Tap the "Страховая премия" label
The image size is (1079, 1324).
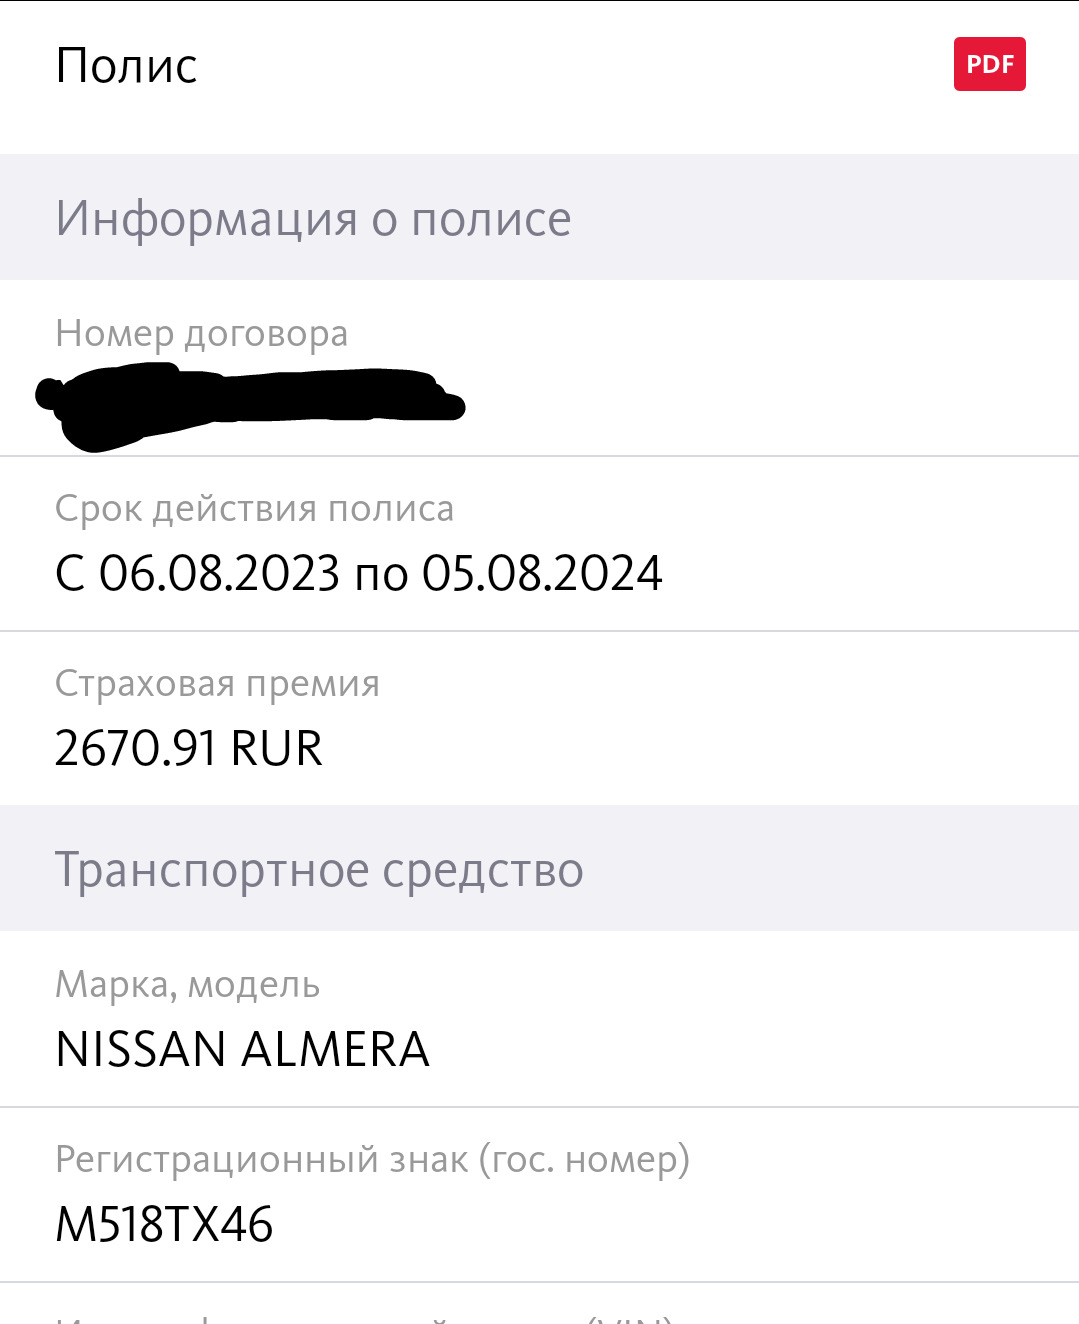[x=217, y=683]
